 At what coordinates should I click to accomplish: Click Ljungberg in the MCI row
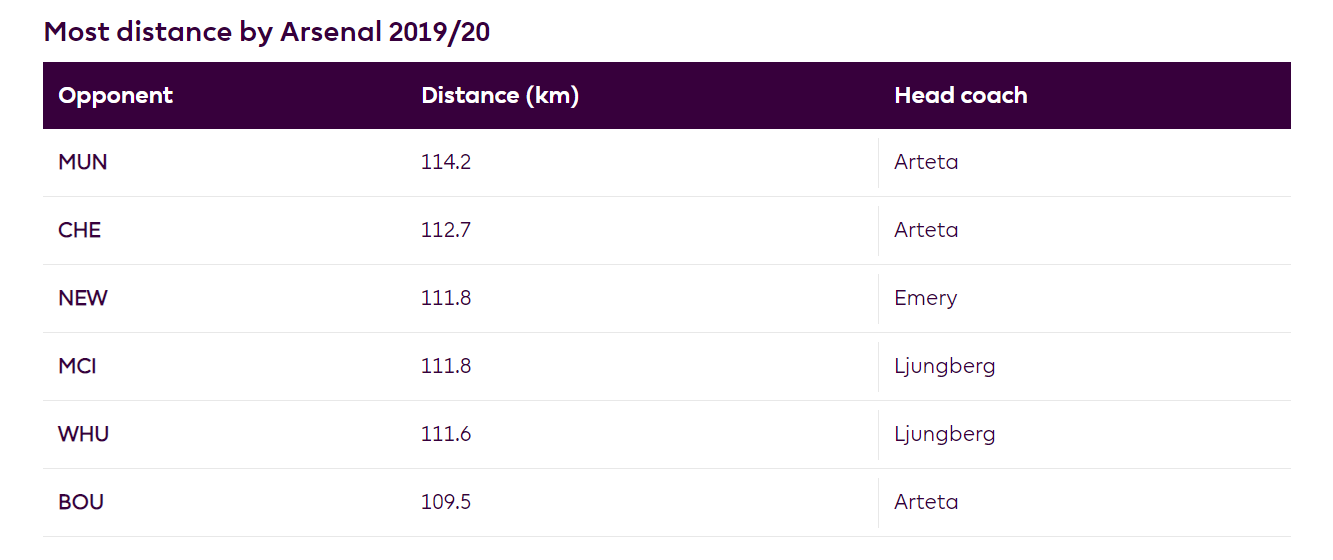click(945, 366)
